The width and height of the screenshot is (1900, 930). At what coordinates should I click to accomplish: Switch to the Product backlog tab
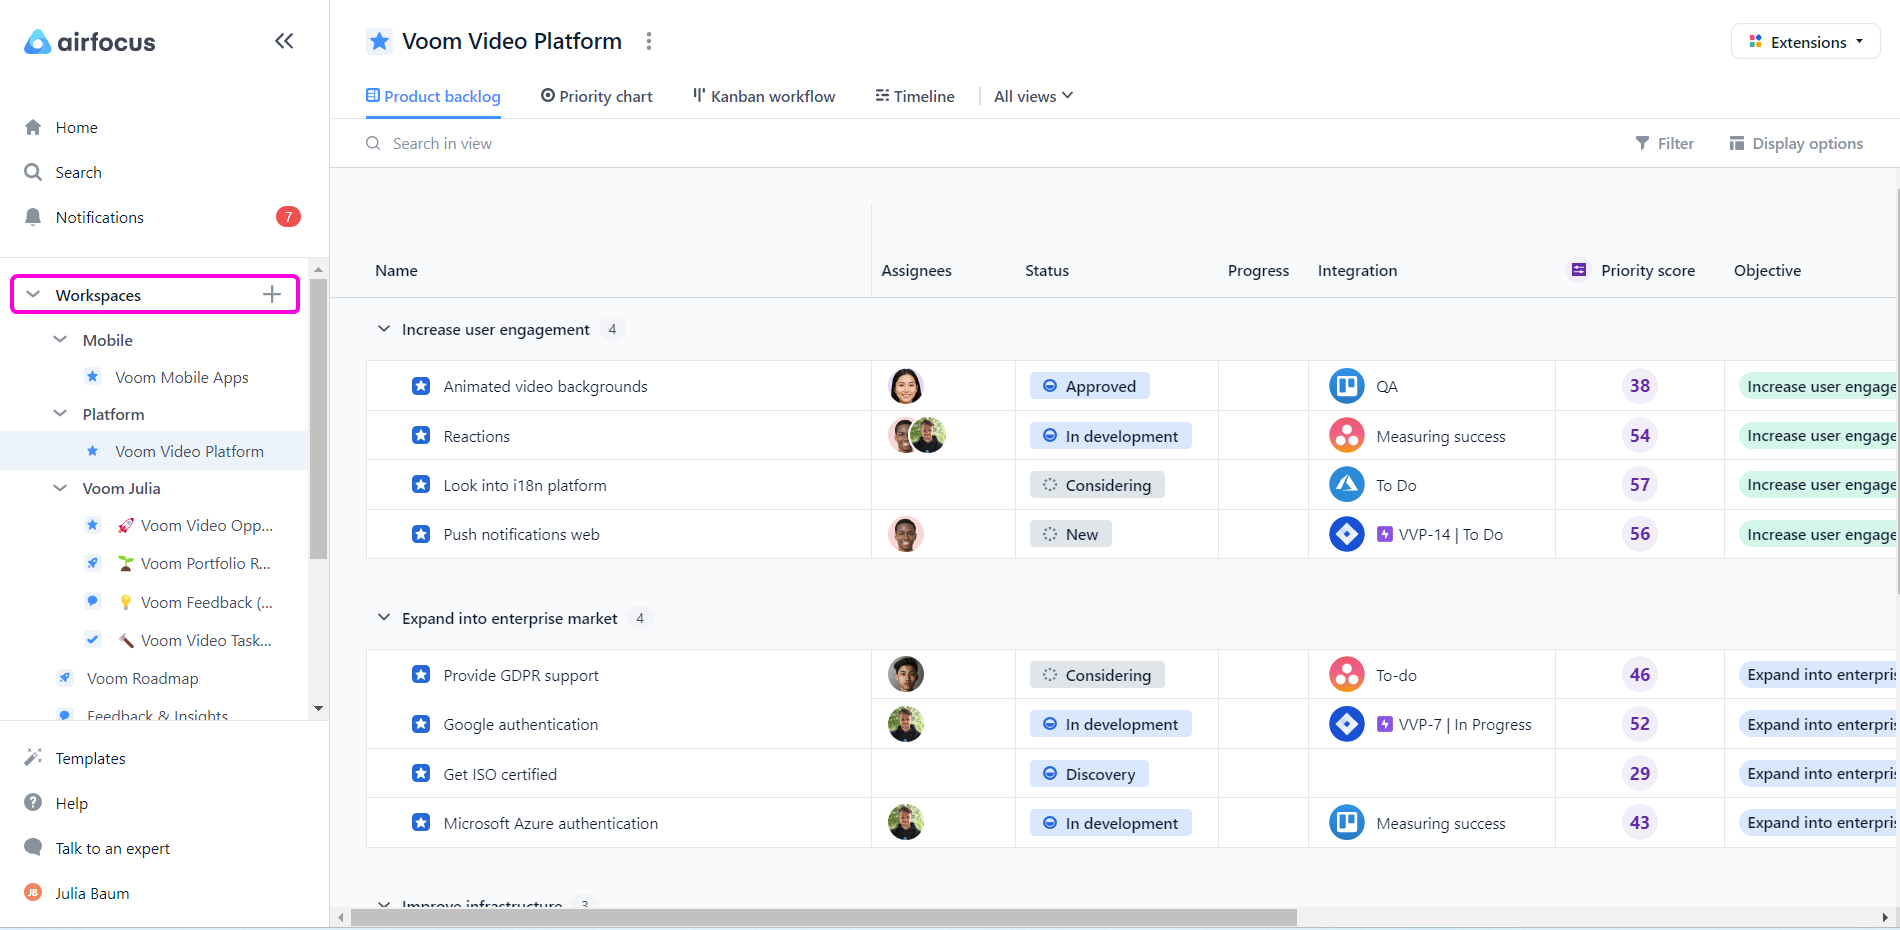tap(433, 96)
